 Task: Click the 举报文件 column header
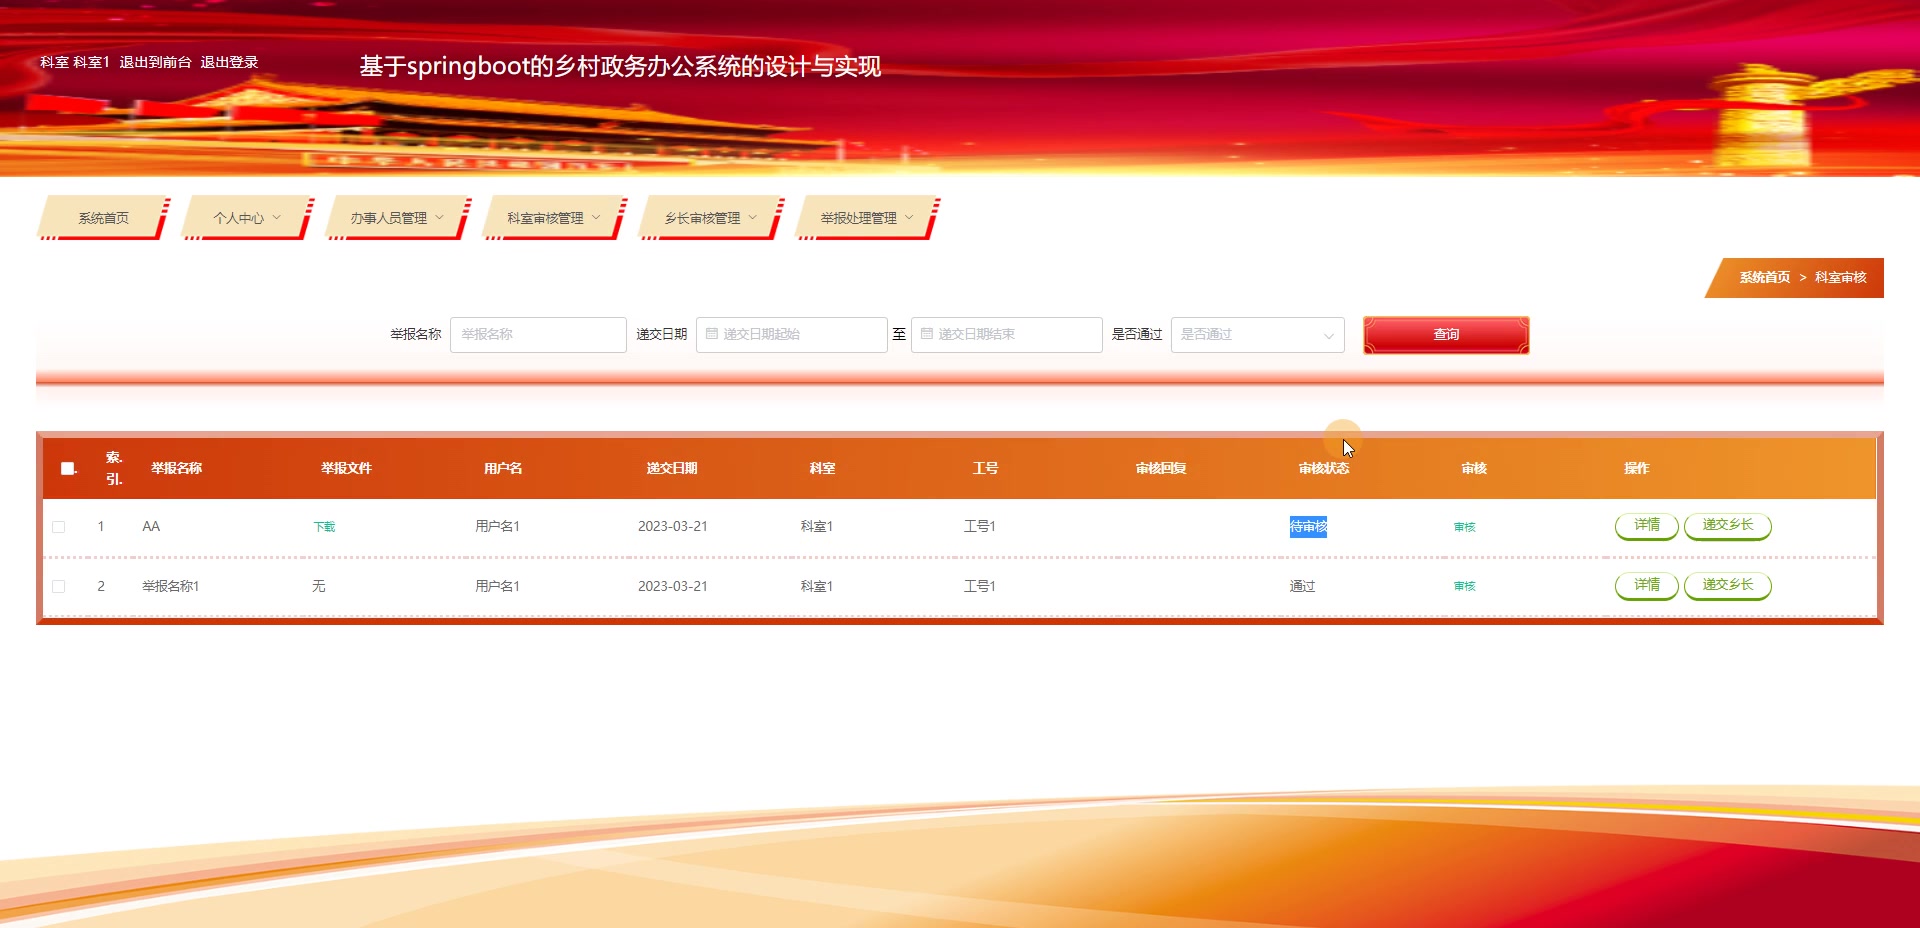(346, 468)
